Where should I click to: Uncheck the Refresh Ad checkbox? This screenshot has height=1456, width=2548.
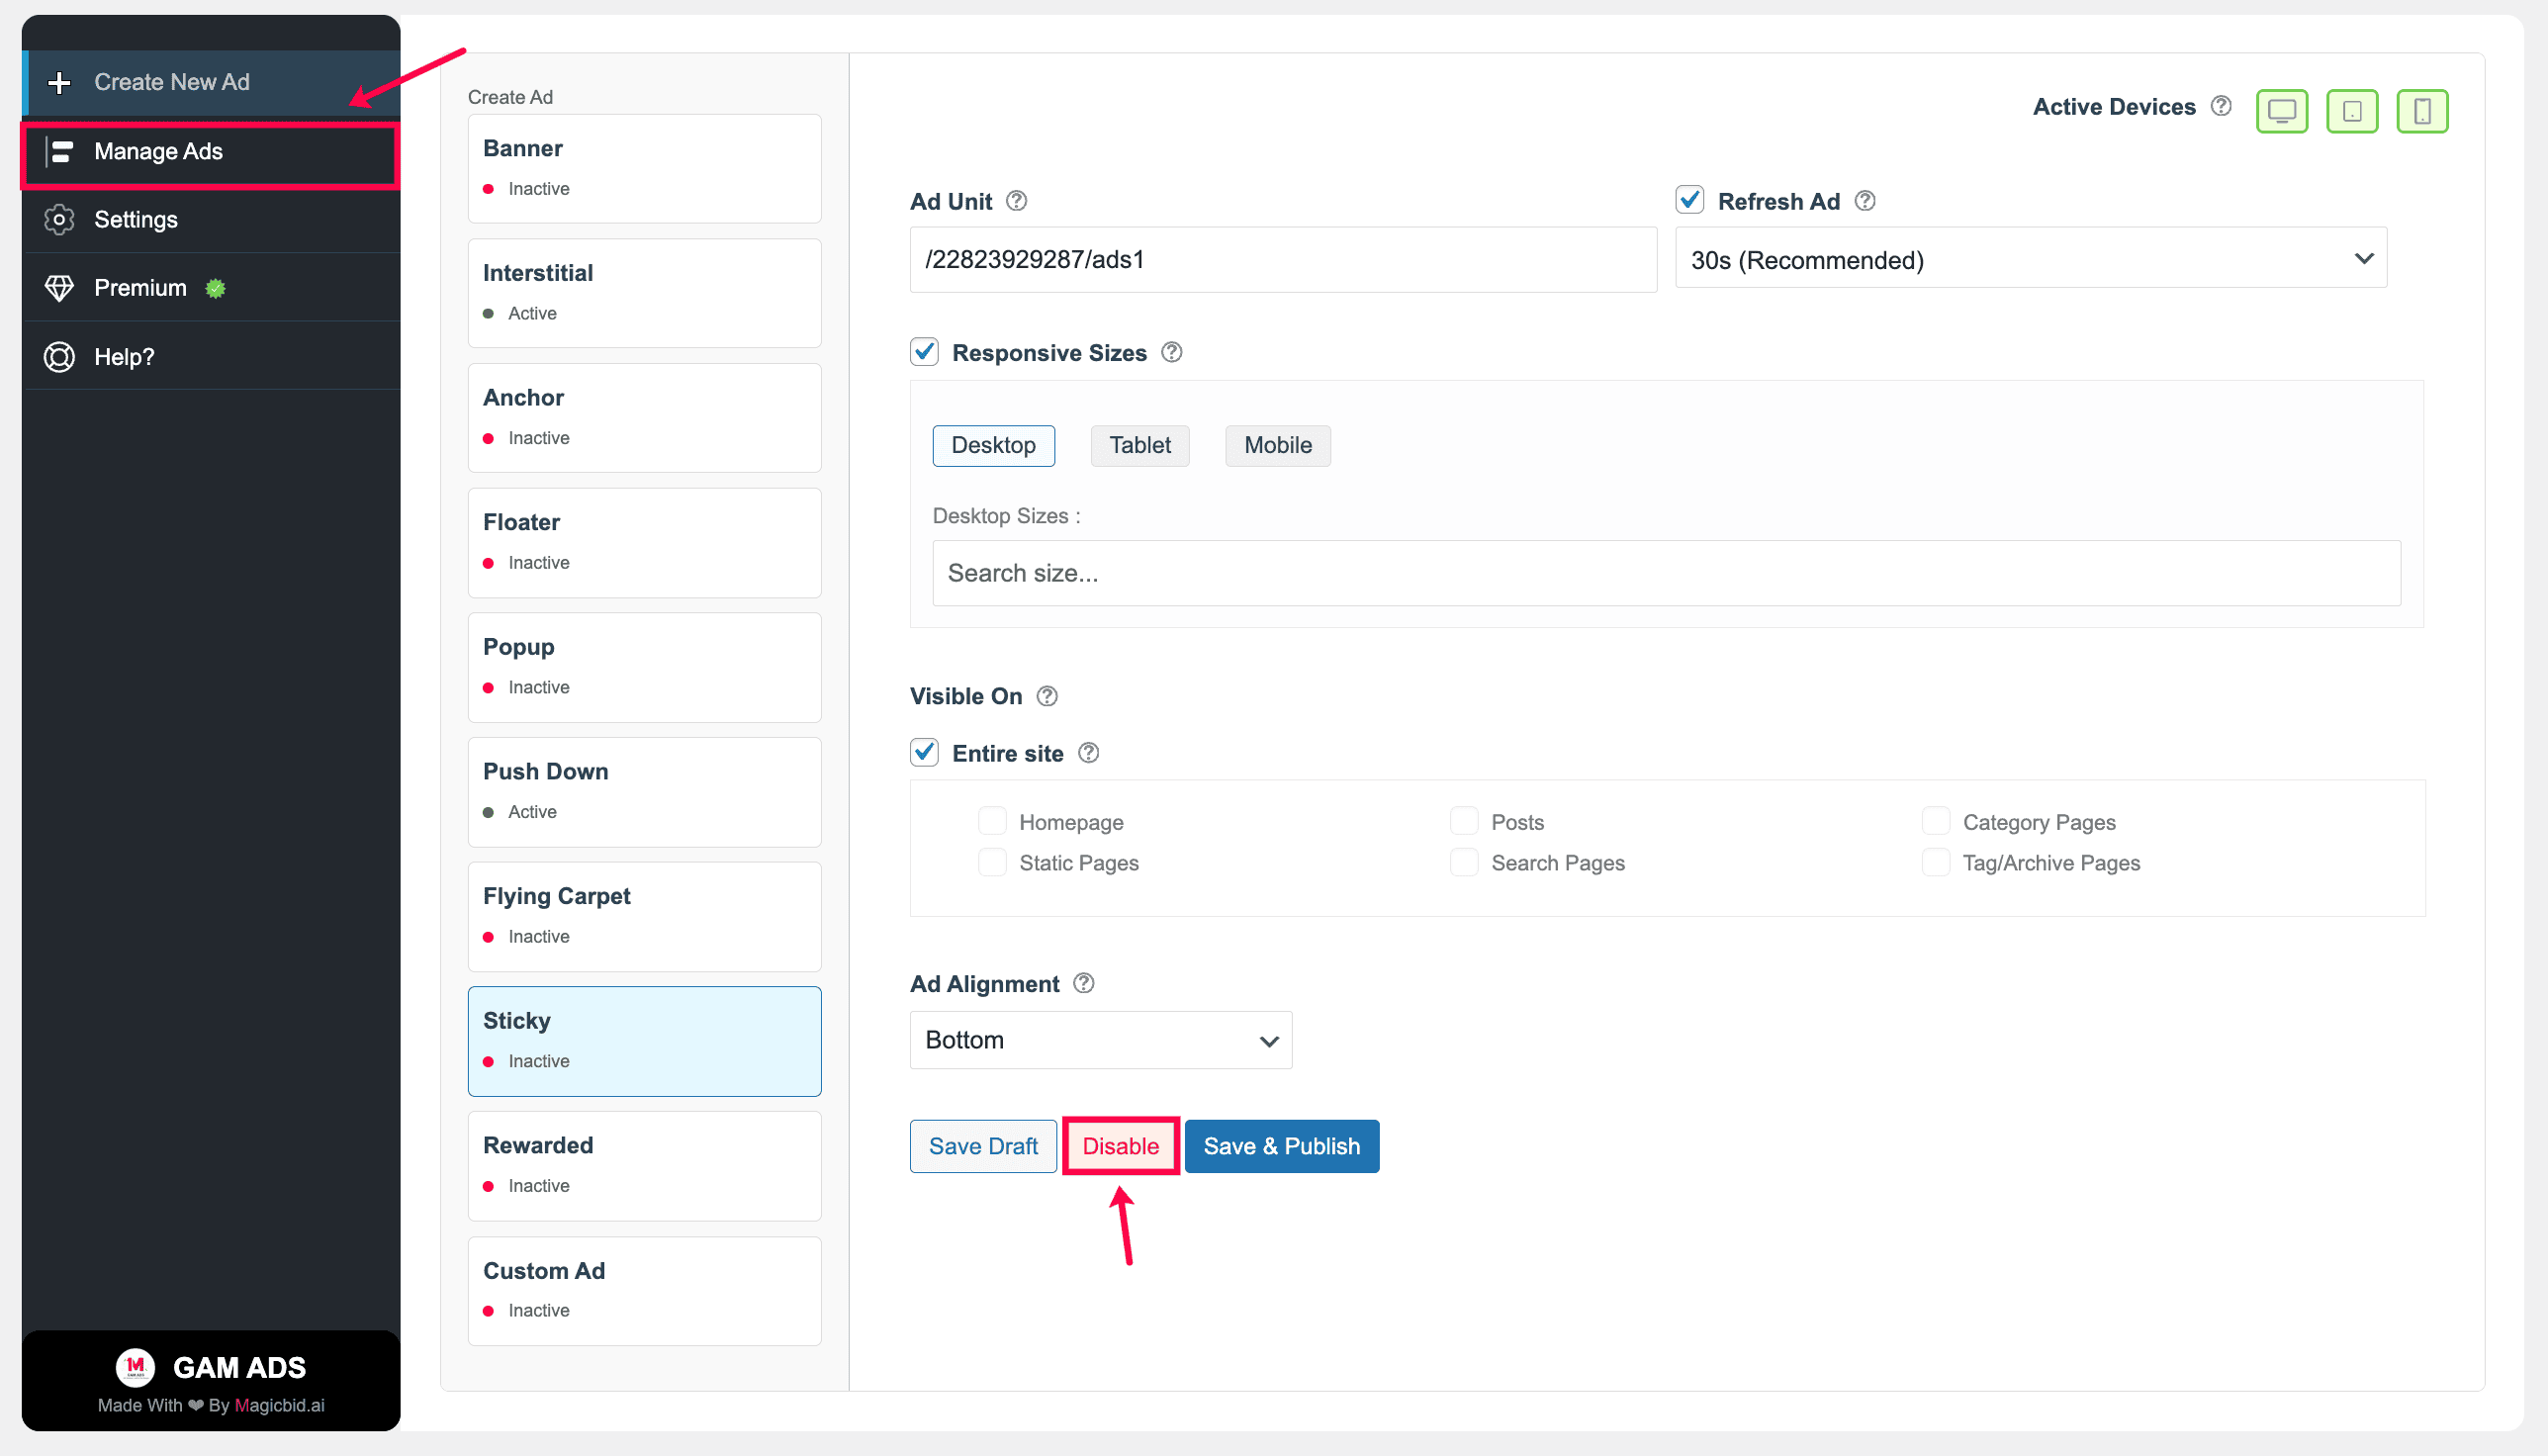[1690, 200]
